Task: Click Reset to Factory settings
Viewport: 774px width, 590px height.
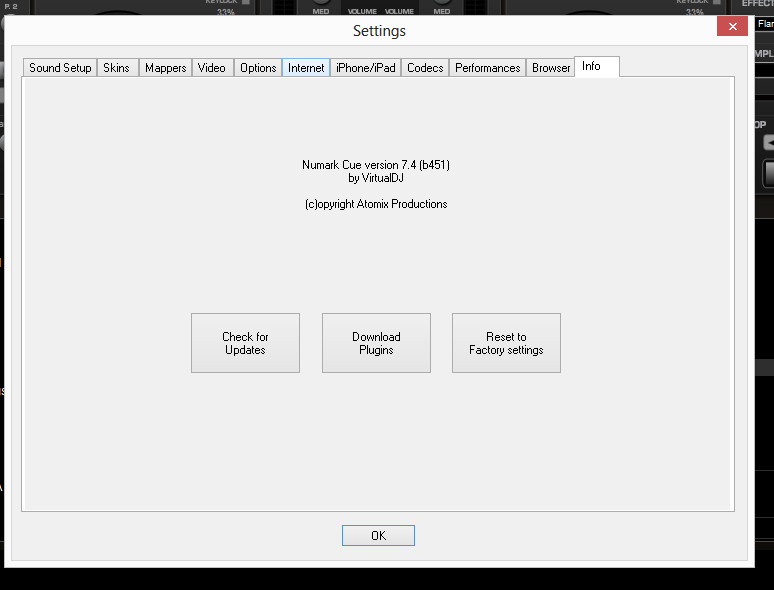Action: point(506,343)
